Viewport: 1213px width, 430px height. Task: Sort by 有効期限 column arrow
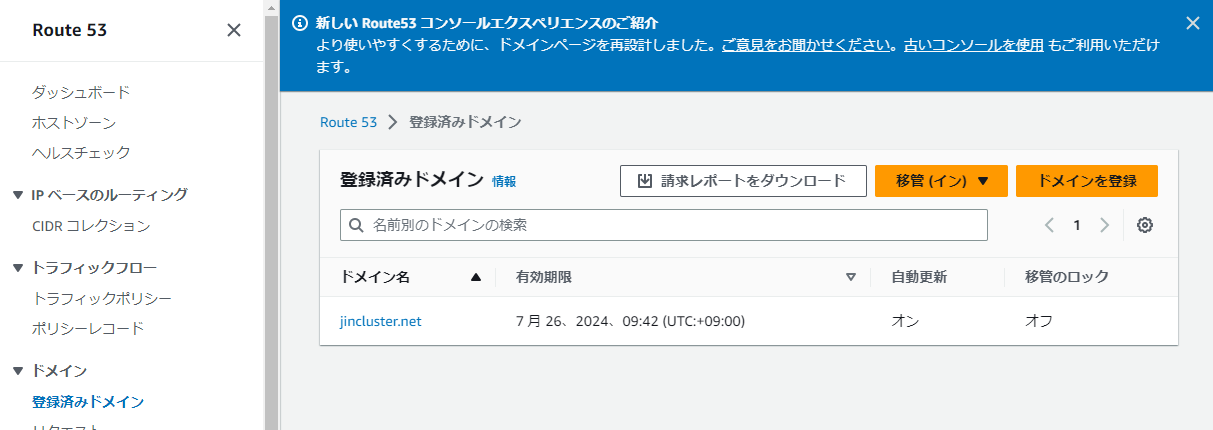[x=851, y=277]
